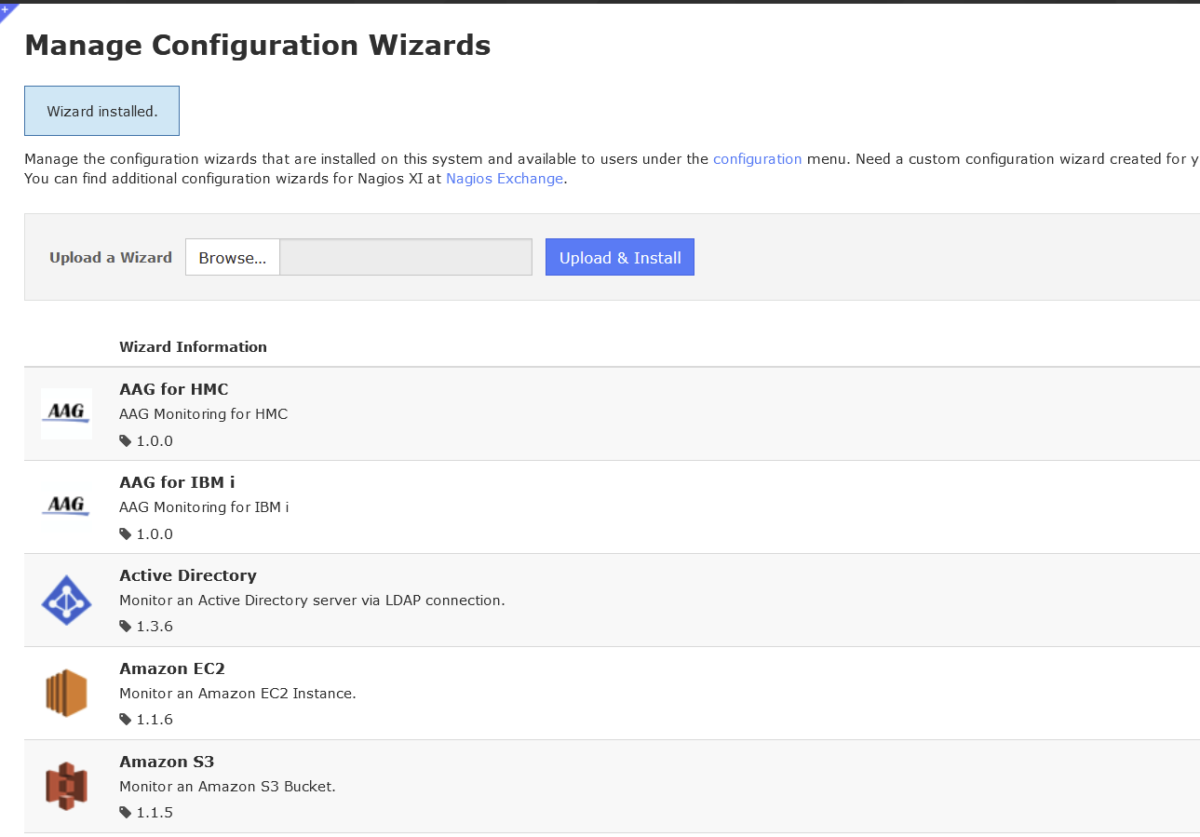Click the Upload & Install button
The image size is (1200, 837).
coord(619,257)
